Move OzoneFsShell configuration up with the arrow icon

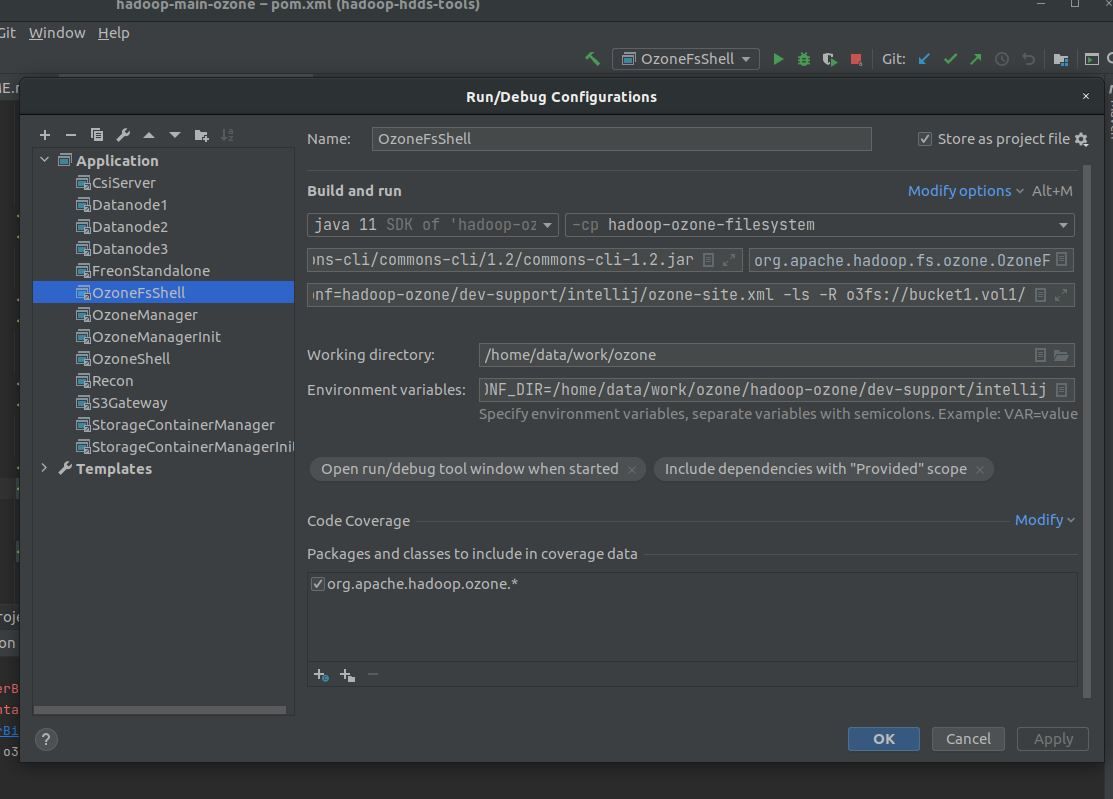pos(149,134)
